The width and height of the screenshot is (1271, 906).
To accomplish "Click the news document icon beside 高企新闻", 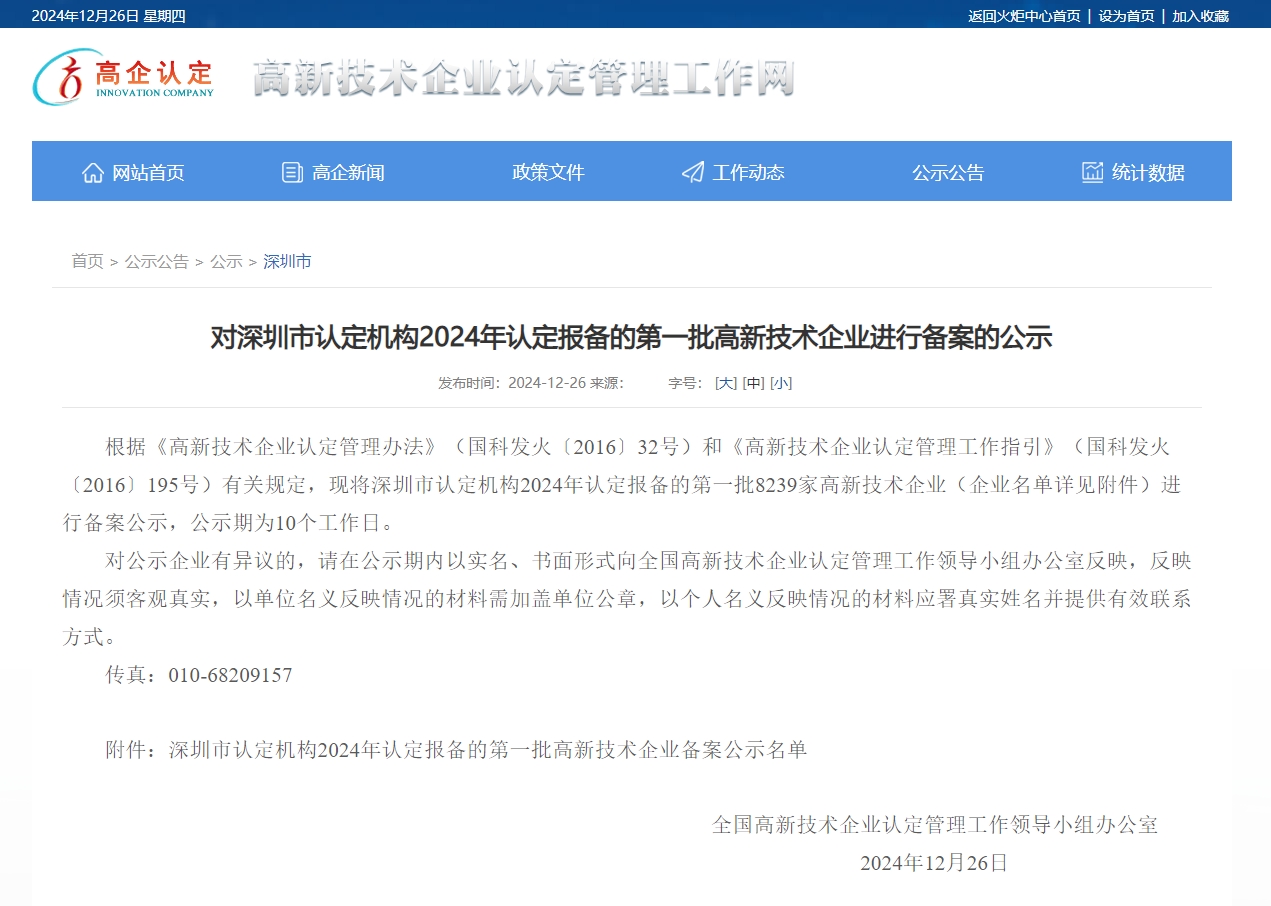I will point(292,172).
